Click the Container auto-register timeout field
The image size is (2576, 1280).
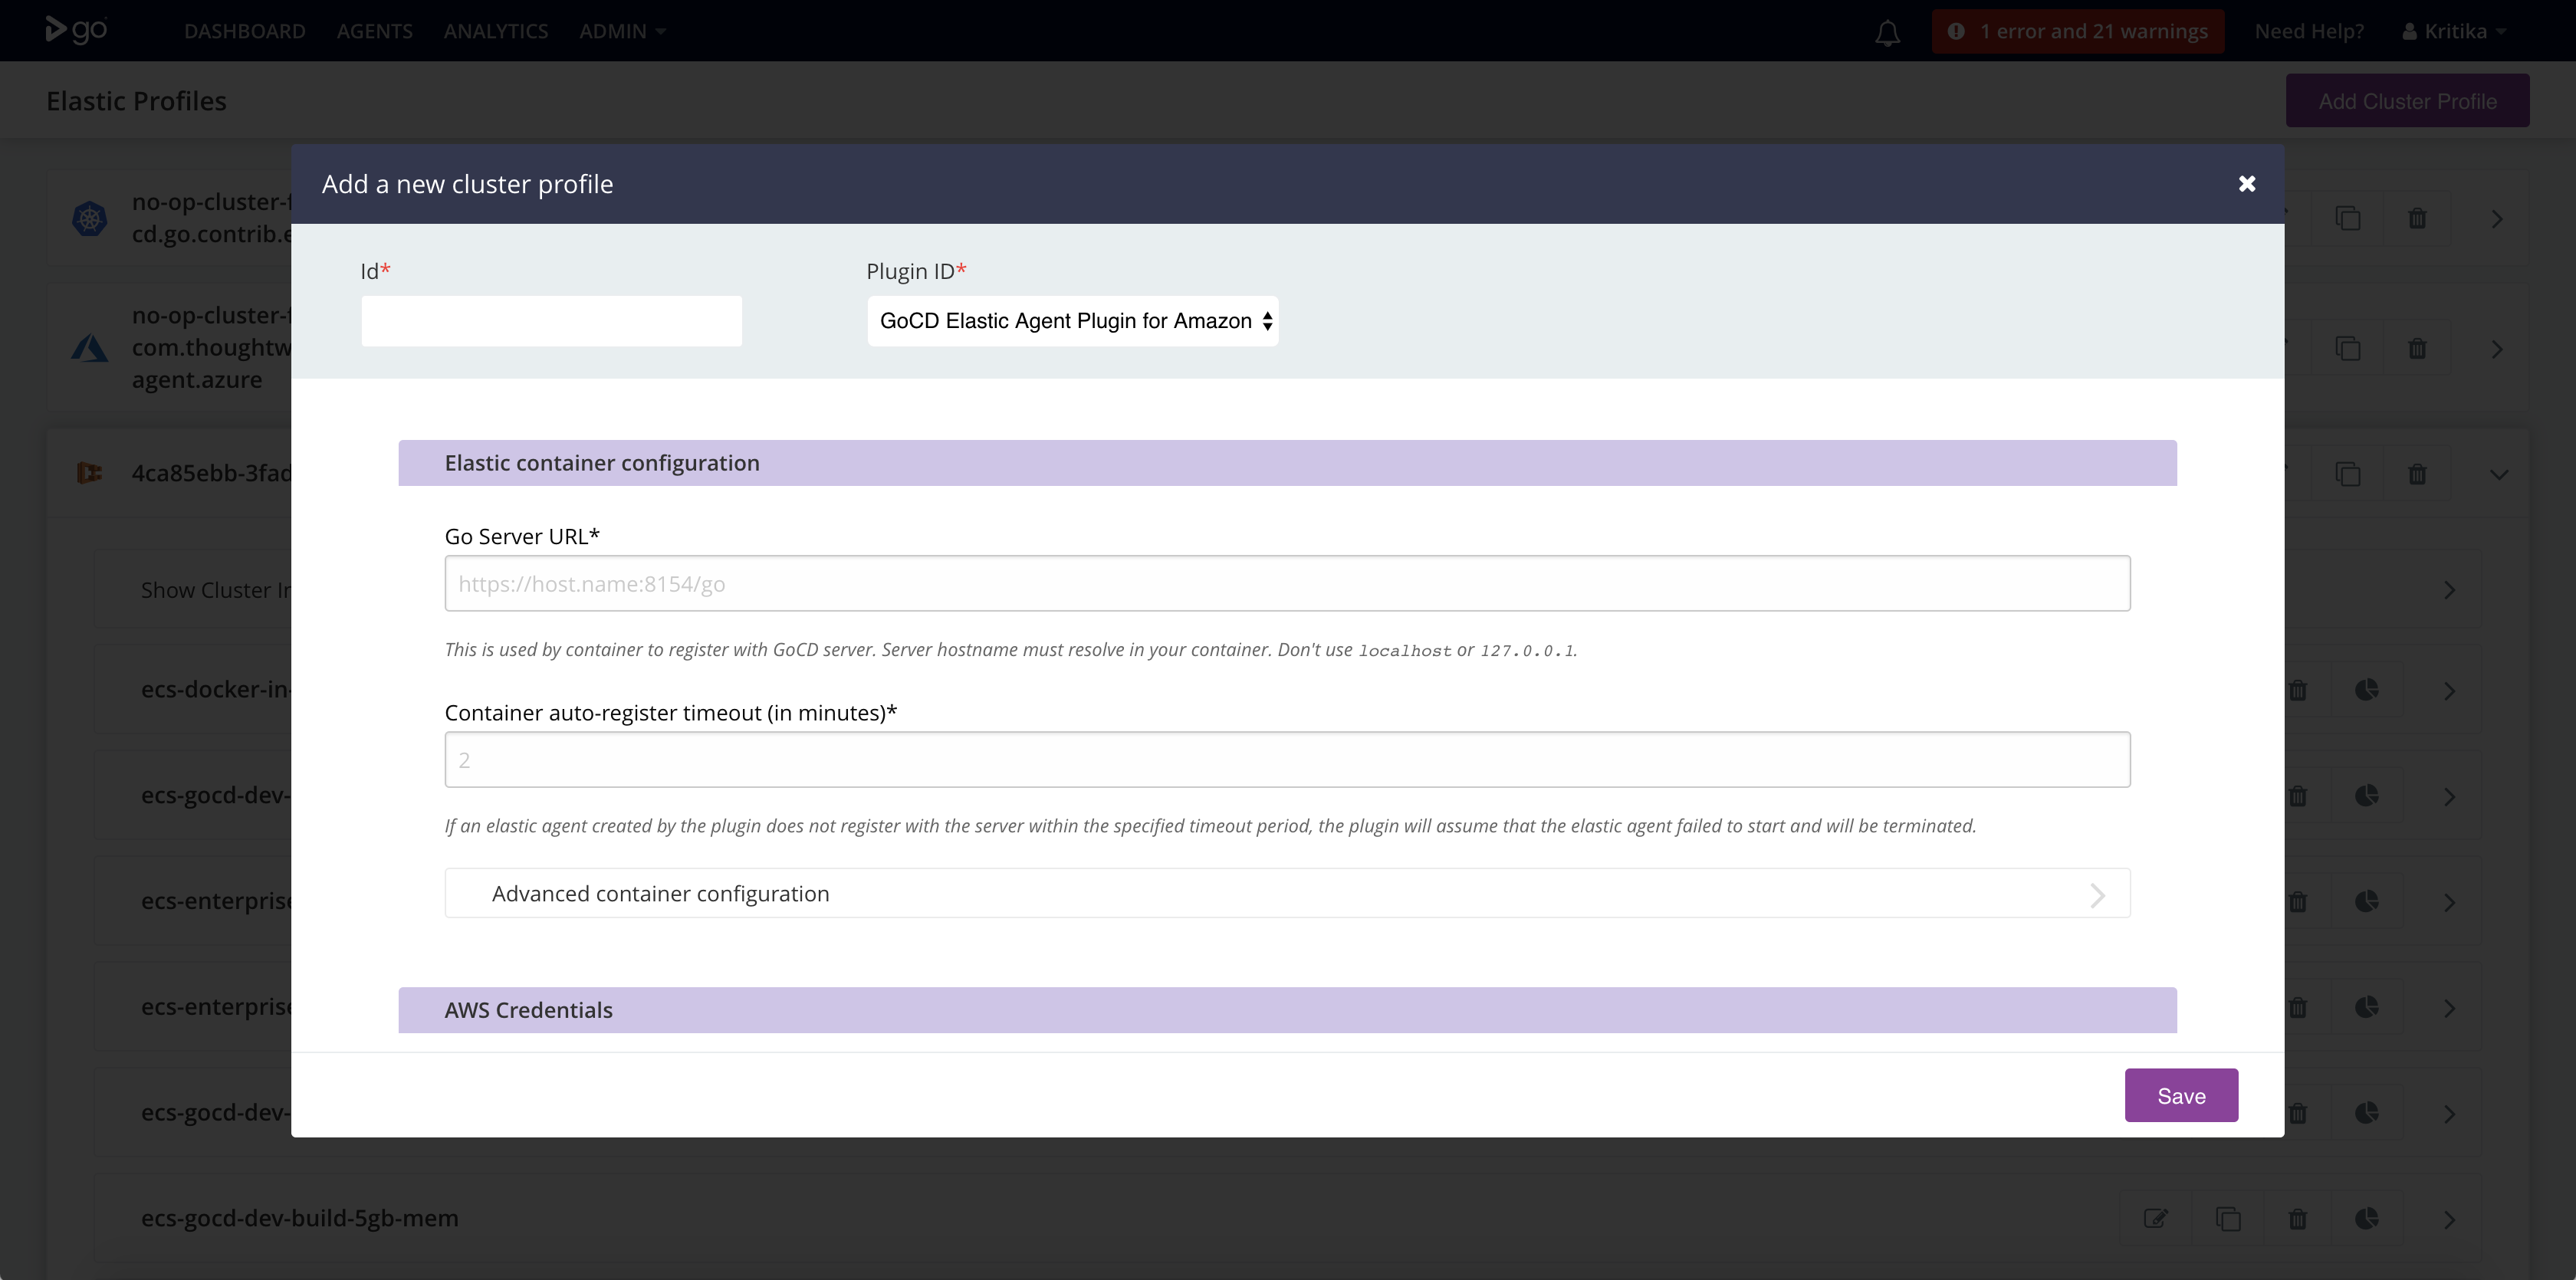point(1287,759)
